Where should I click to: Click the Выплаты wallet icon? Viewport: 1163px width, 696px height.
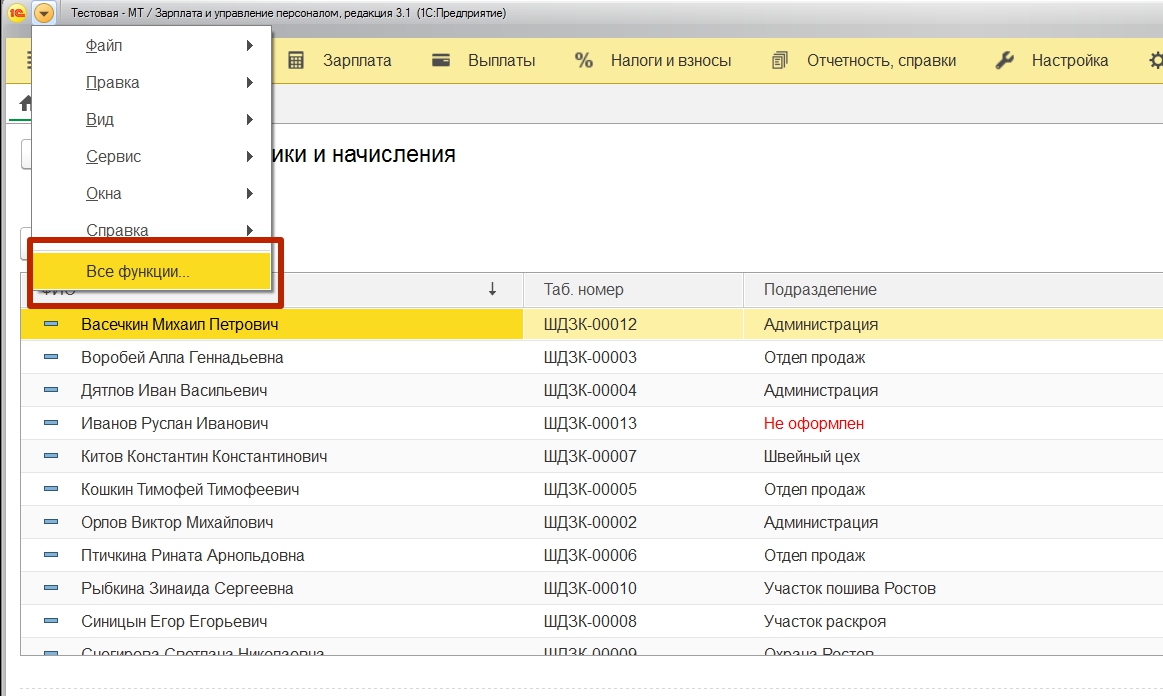441,60
